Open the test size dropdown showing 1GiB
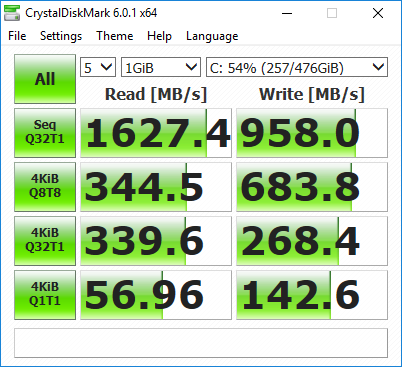The height and width of the screenshot is (367, 402). 161,67
